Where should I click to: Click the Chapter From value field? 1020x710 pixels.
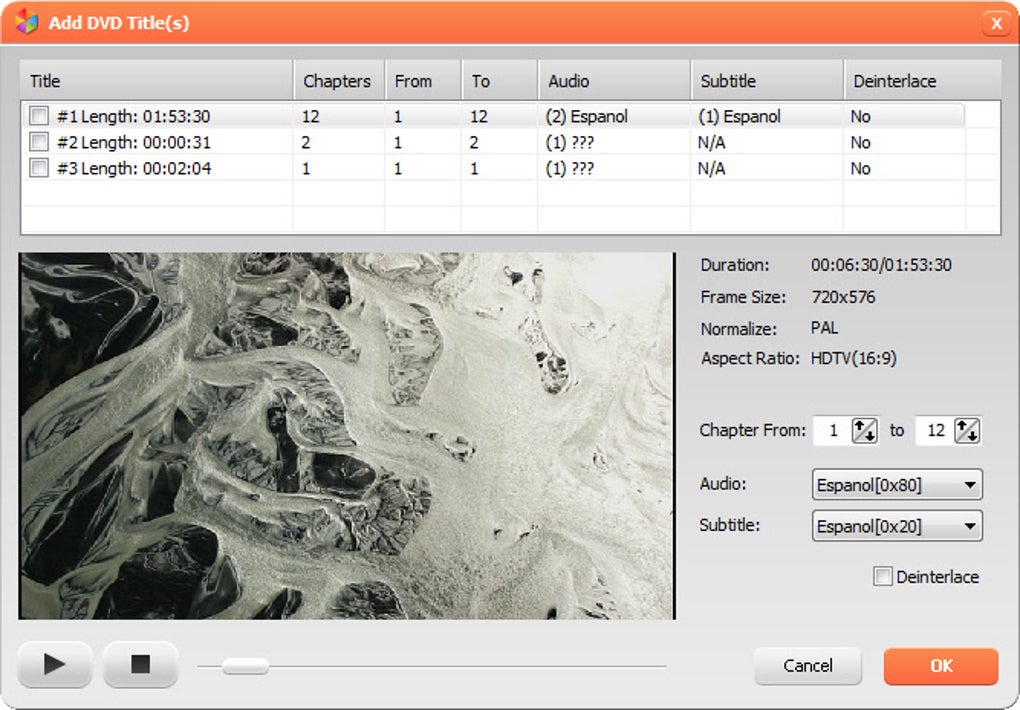point(833,430)
